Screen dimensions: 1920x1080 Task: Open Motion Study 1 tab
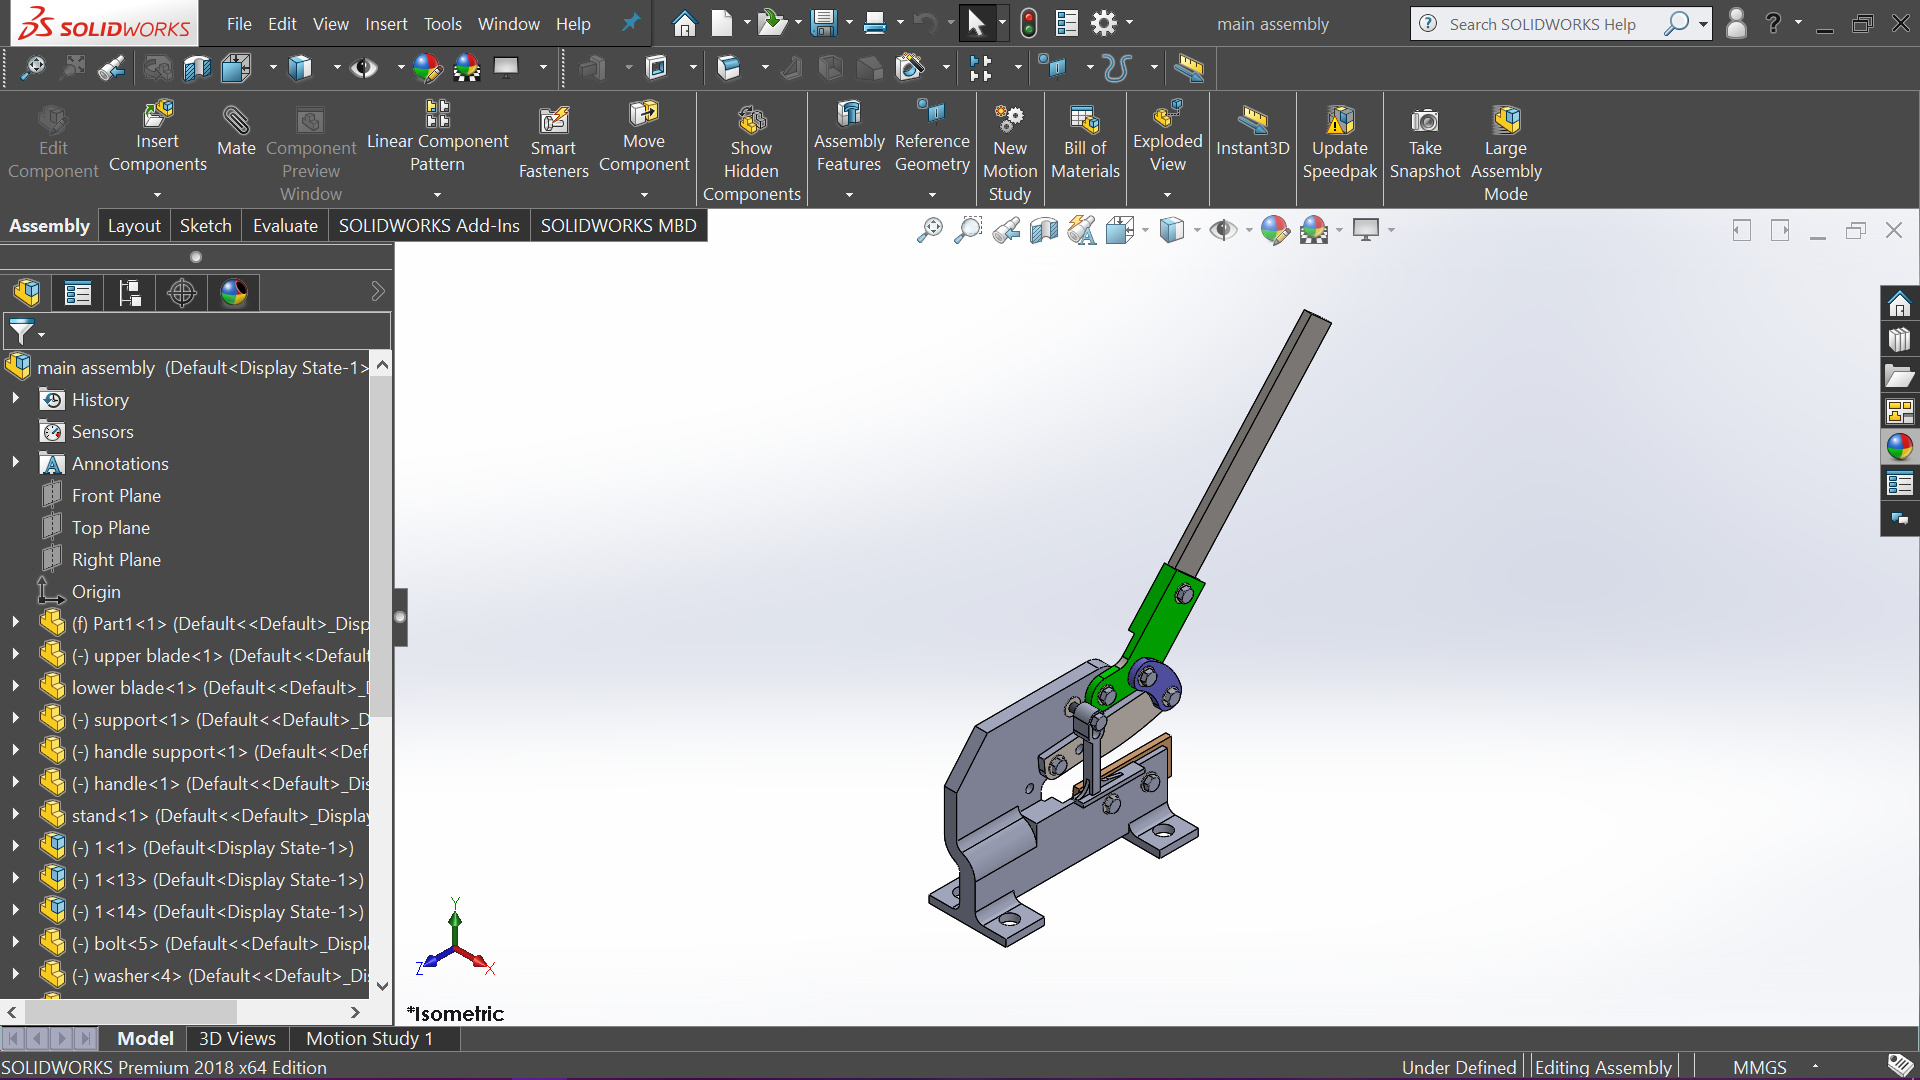pyautogui.click(x=369, y=1038)
